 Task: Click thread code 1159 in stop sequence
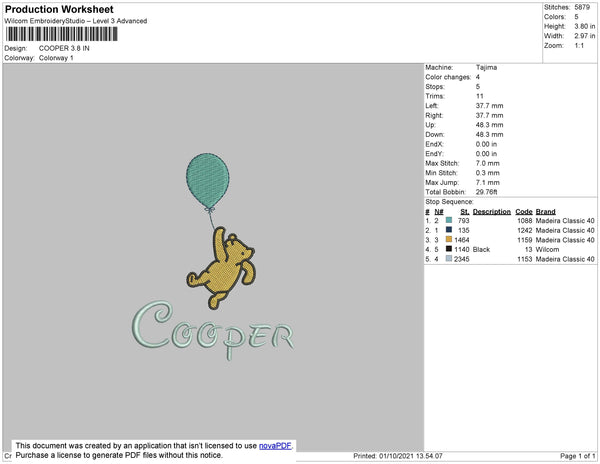(x=525, y=240)
